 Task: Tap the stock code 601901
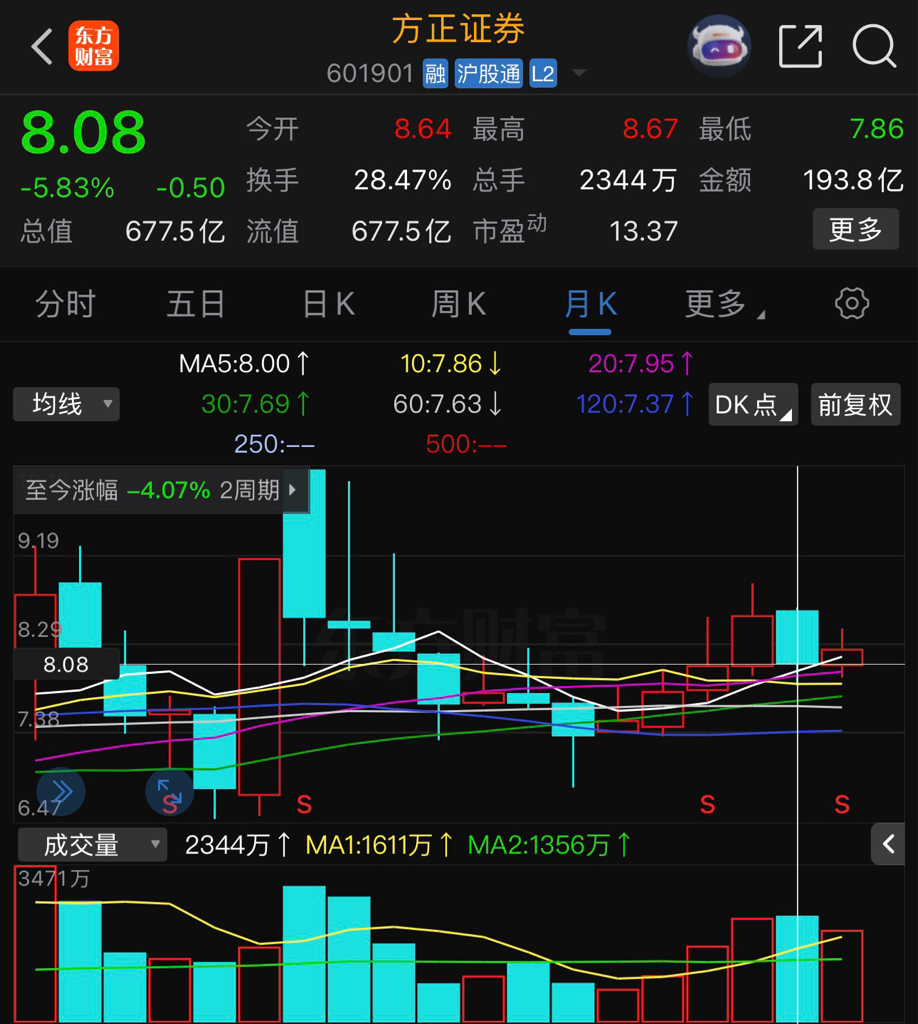[x=370, y=74]
